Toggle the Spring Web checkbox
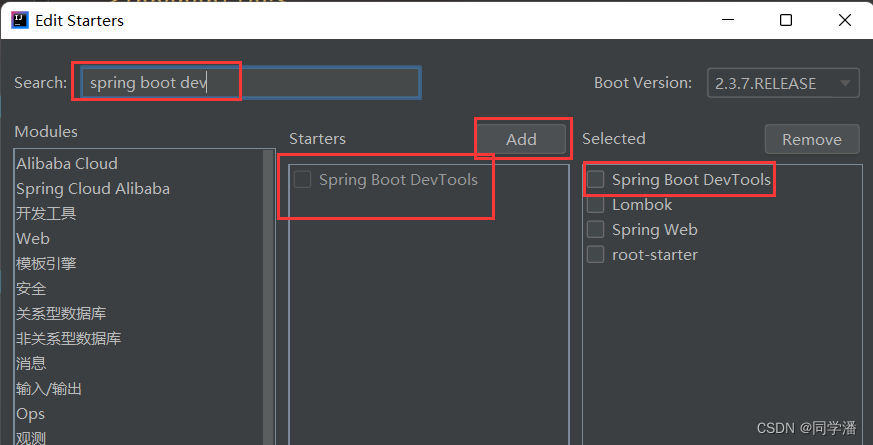Screen dimensions: 873x445 595,229
